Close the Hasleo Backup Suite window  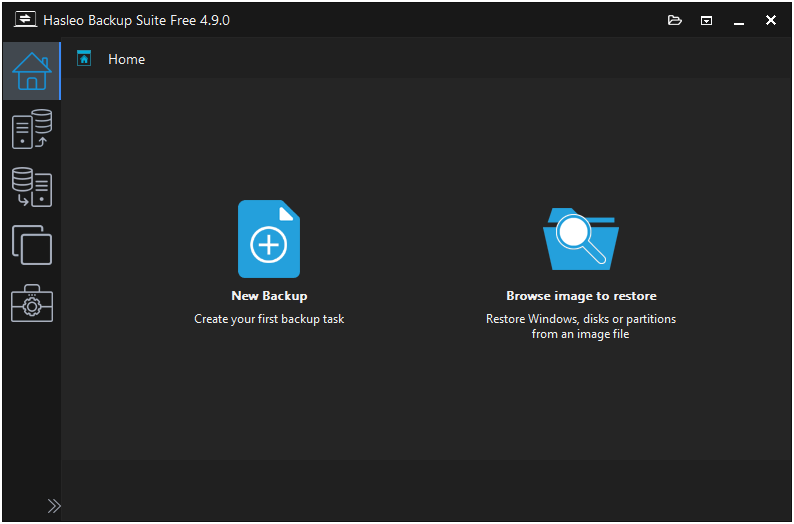pyautogui.click(x=771, y=20)
